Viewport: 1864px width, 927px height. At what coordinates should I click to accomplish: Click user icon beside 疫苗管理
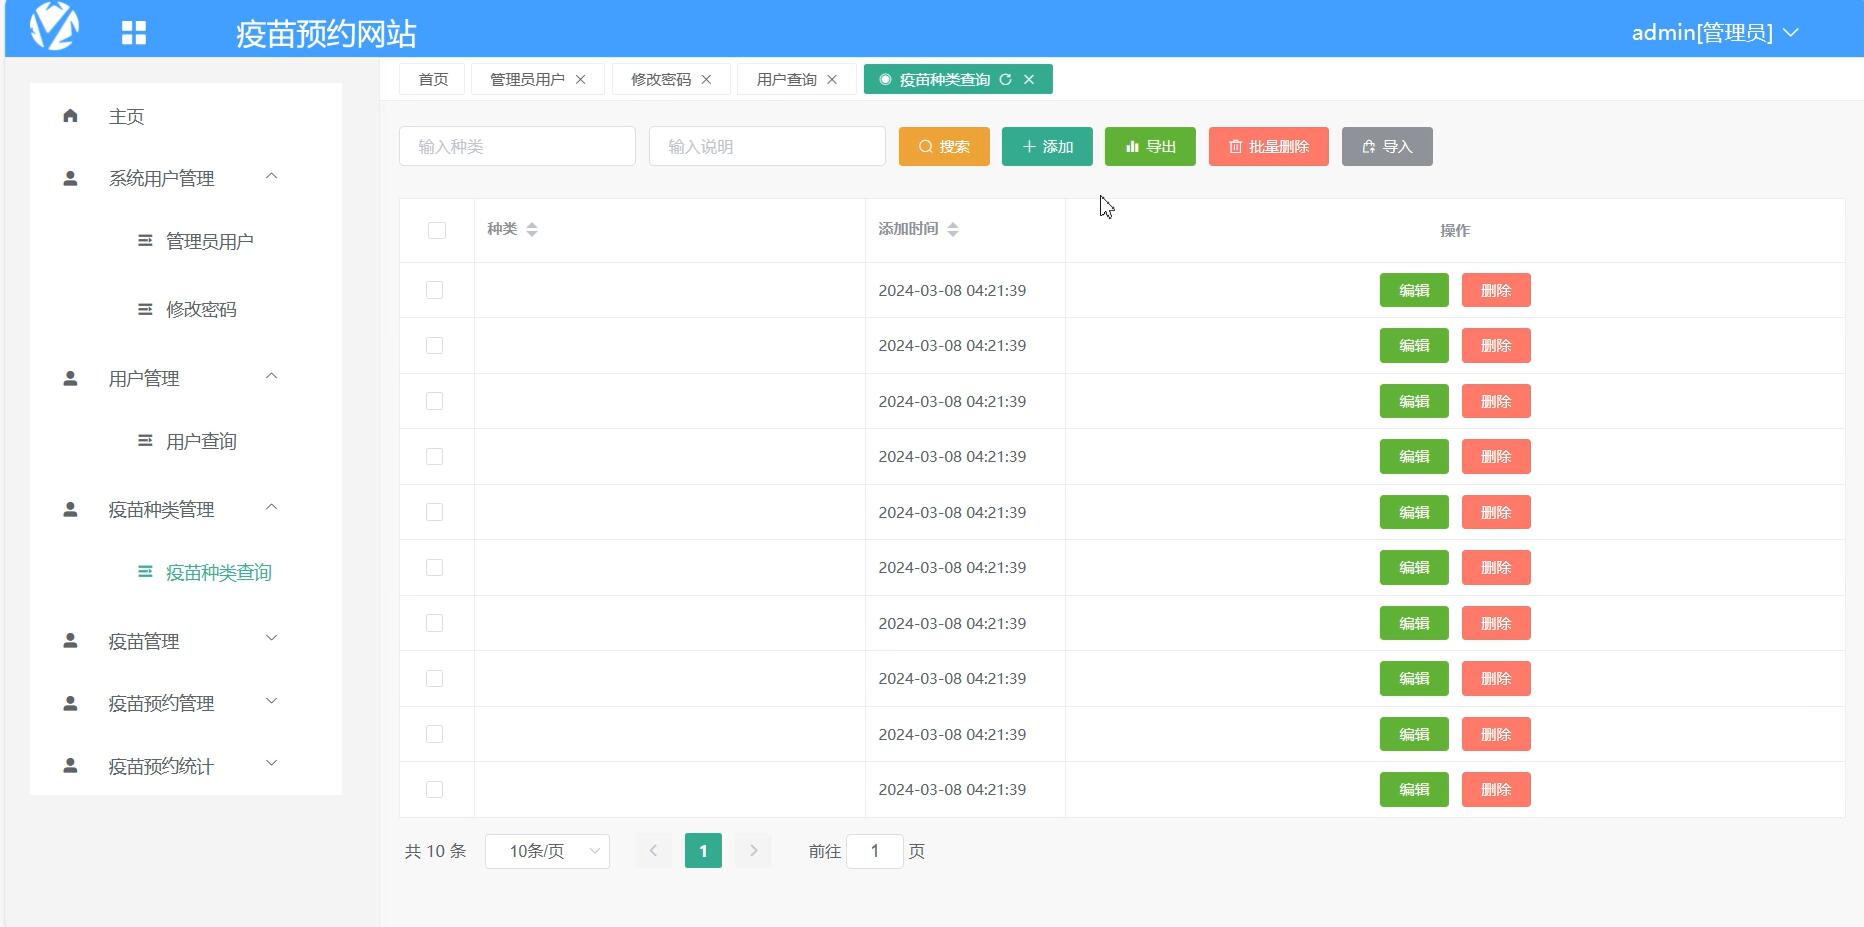pos(70,641)
